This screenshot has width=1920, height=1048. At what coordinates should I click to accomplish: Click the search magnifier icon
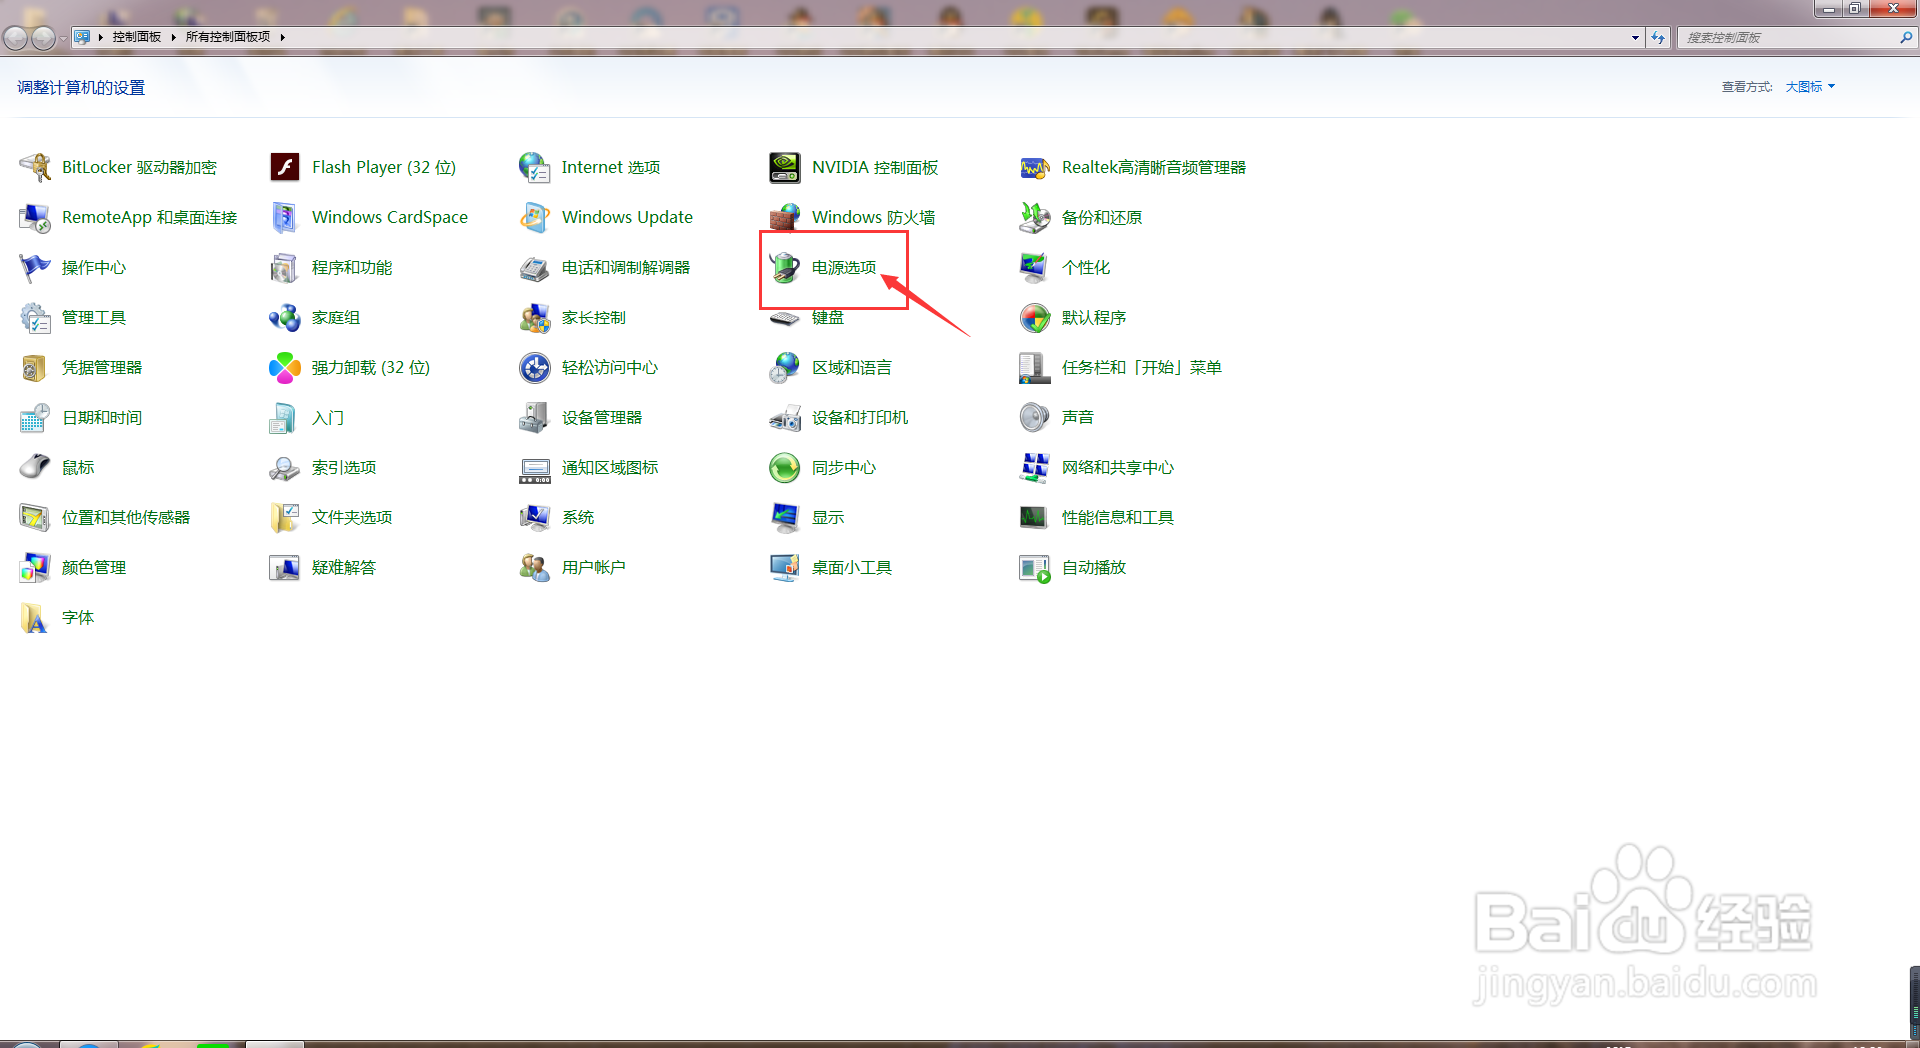[1906, 37]
